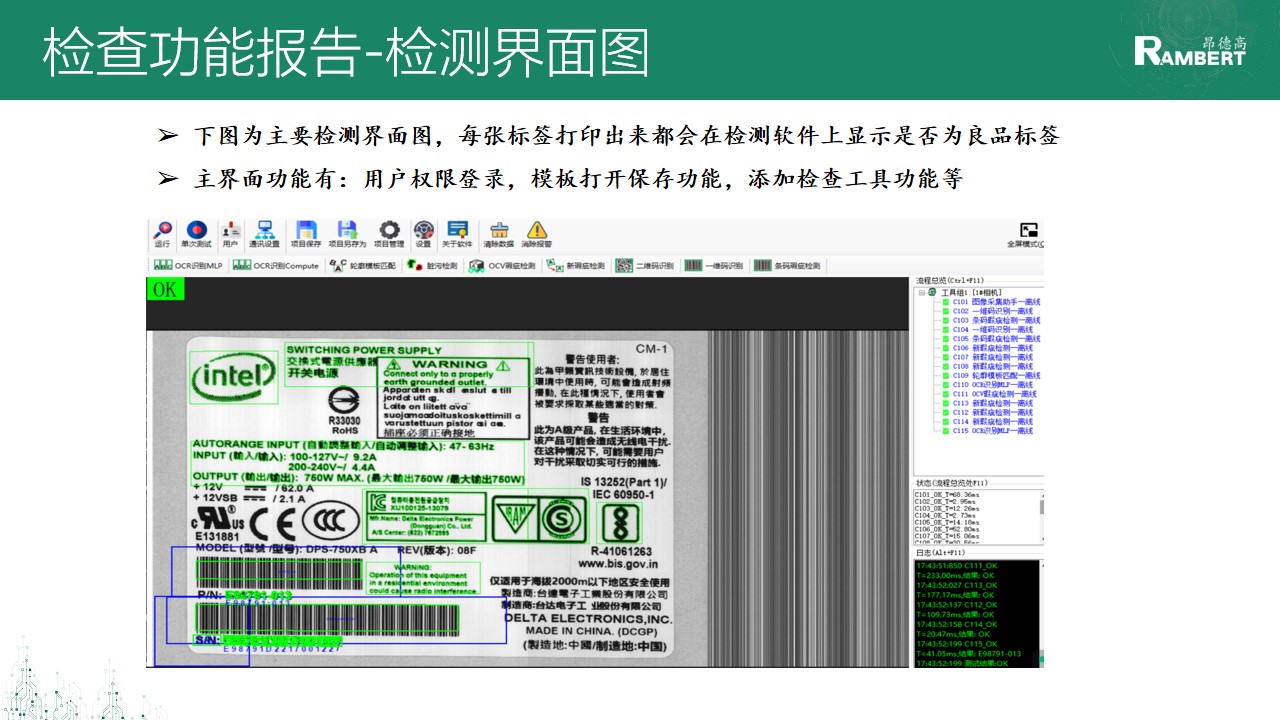Select C103 条码瑕疵检测 tree item
The width and height of the screenshot is (1280, 720).
coord(996,320)
